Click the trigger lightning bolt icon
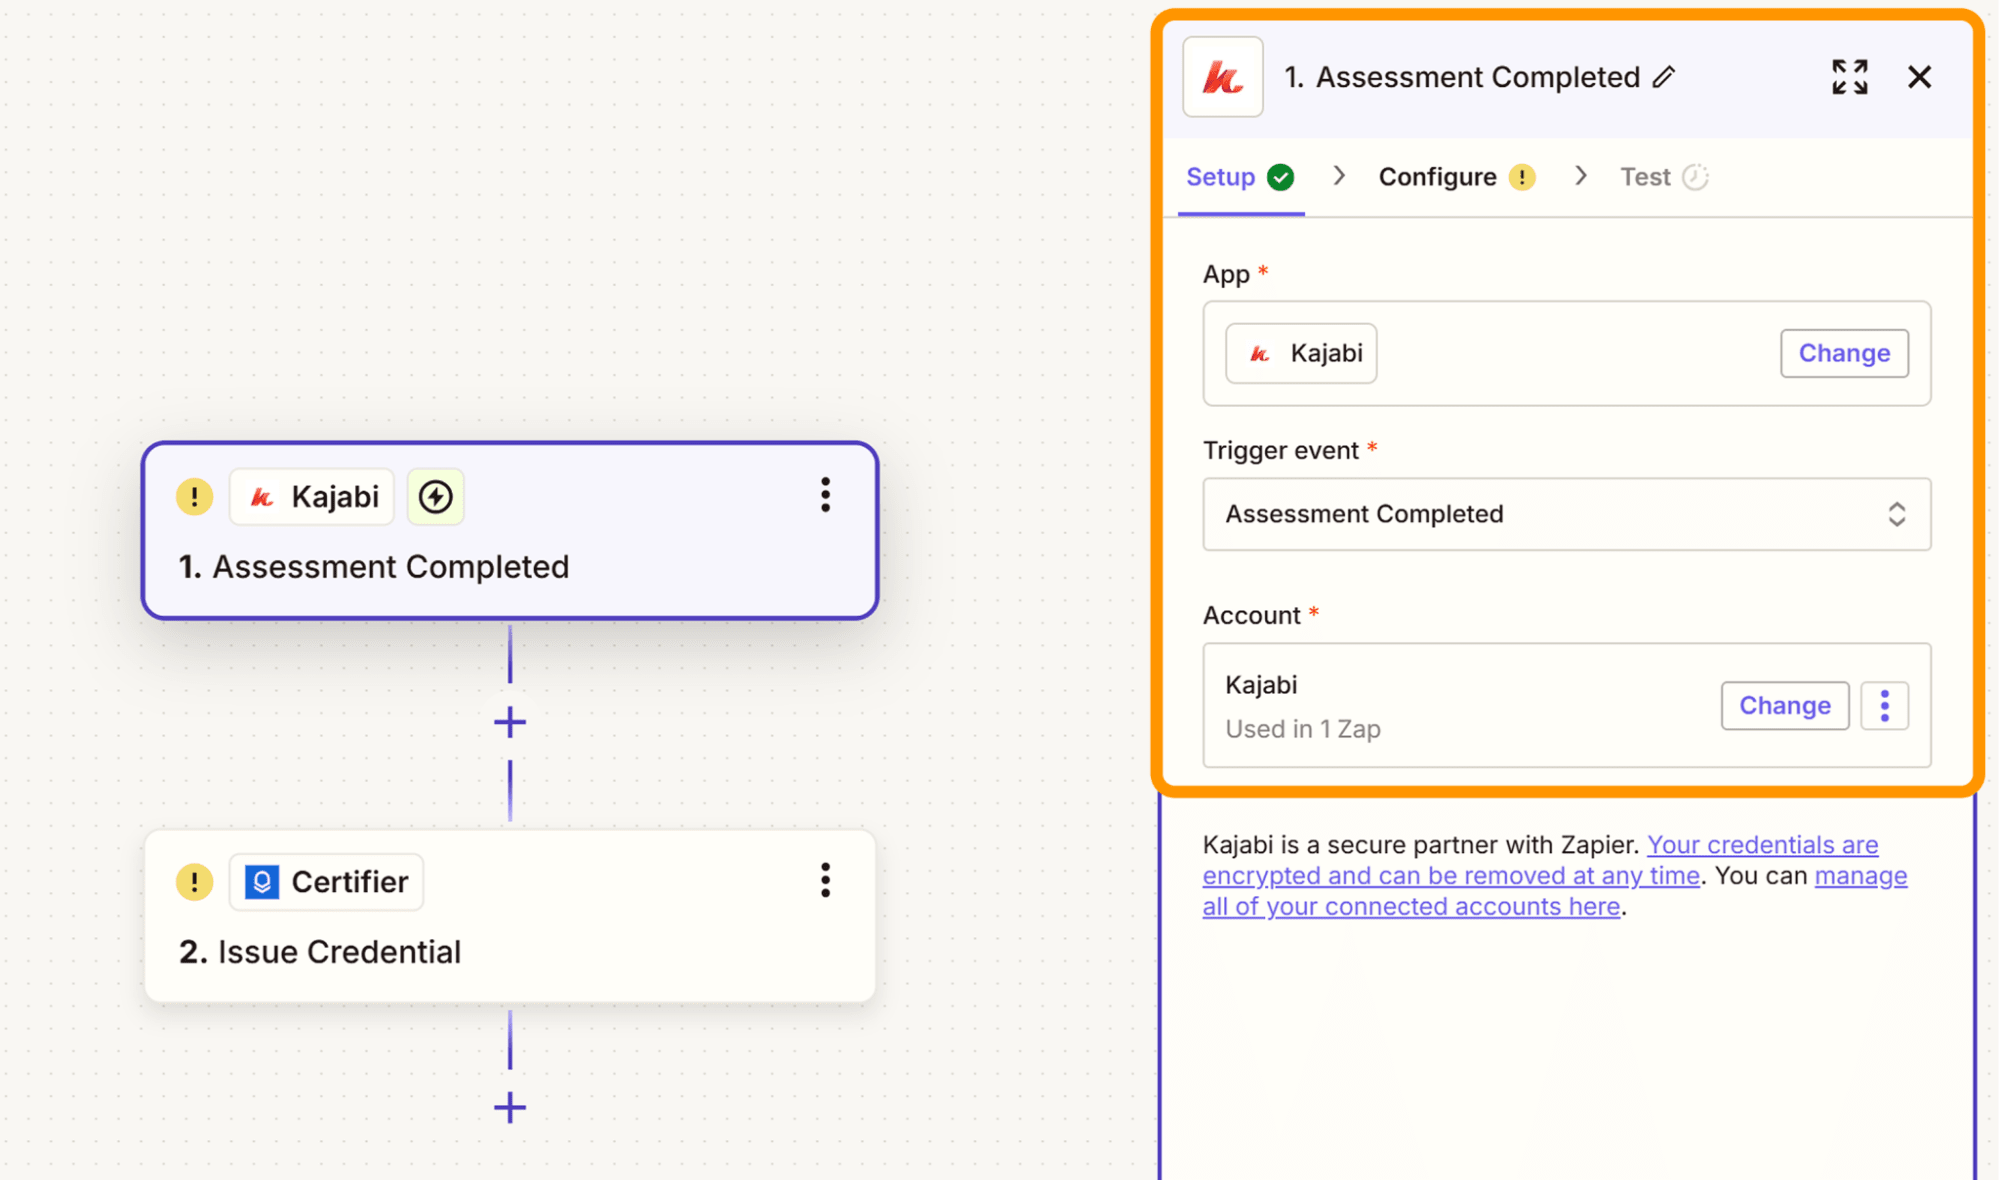 435,496
